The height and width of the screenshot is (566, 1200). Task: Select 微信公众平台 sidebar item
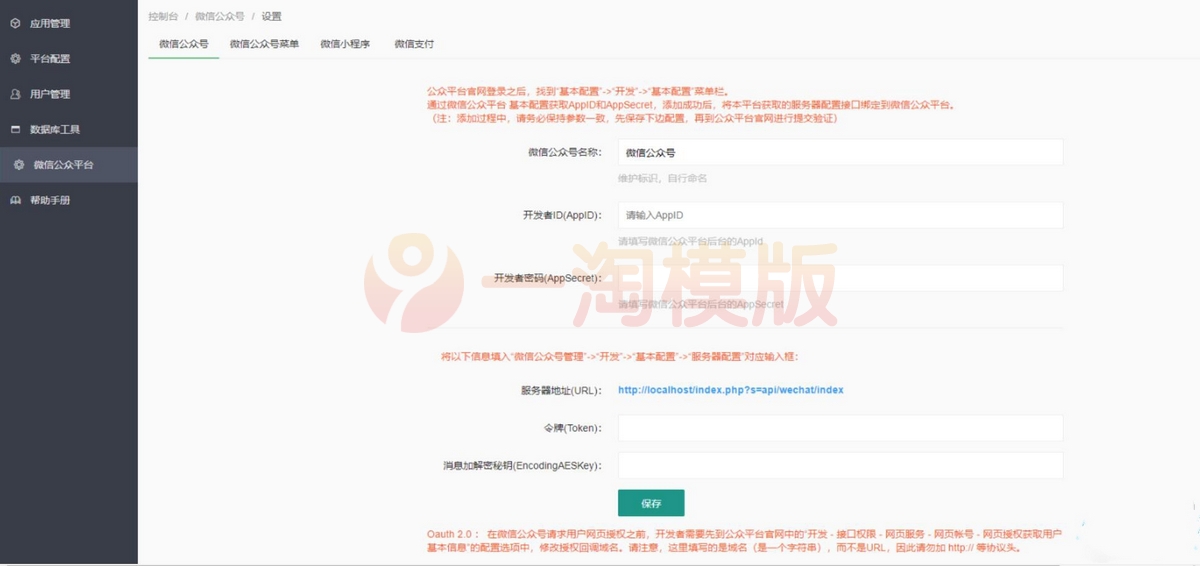tap(69, 165)
